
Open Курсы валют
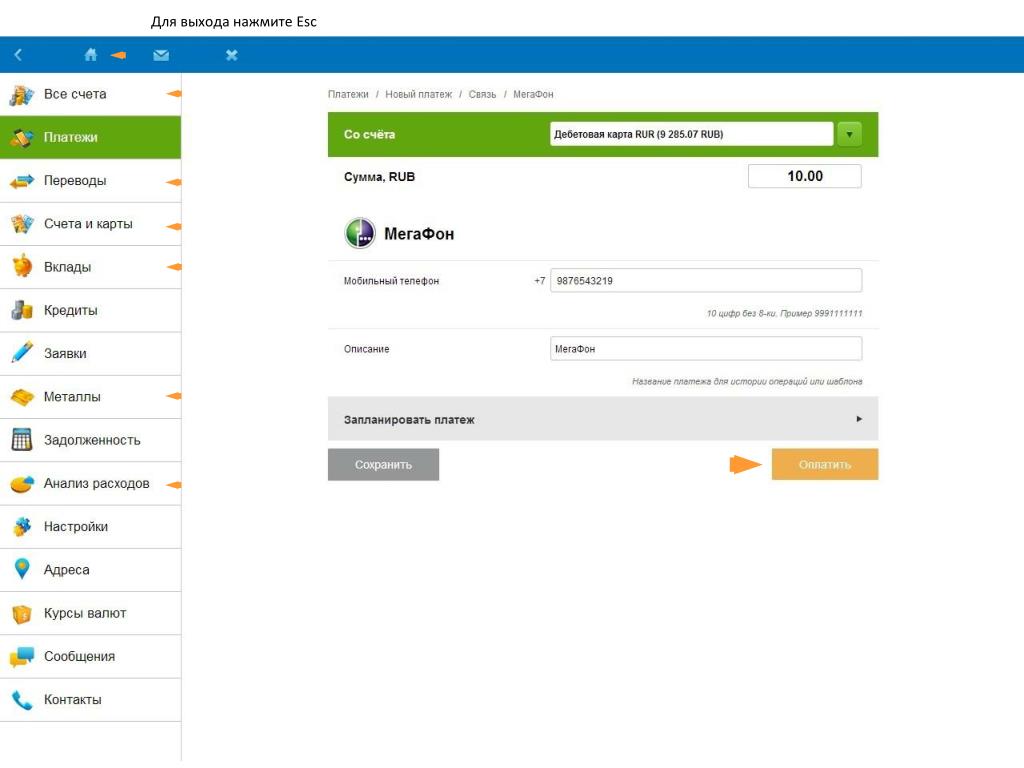pos(91,613)
